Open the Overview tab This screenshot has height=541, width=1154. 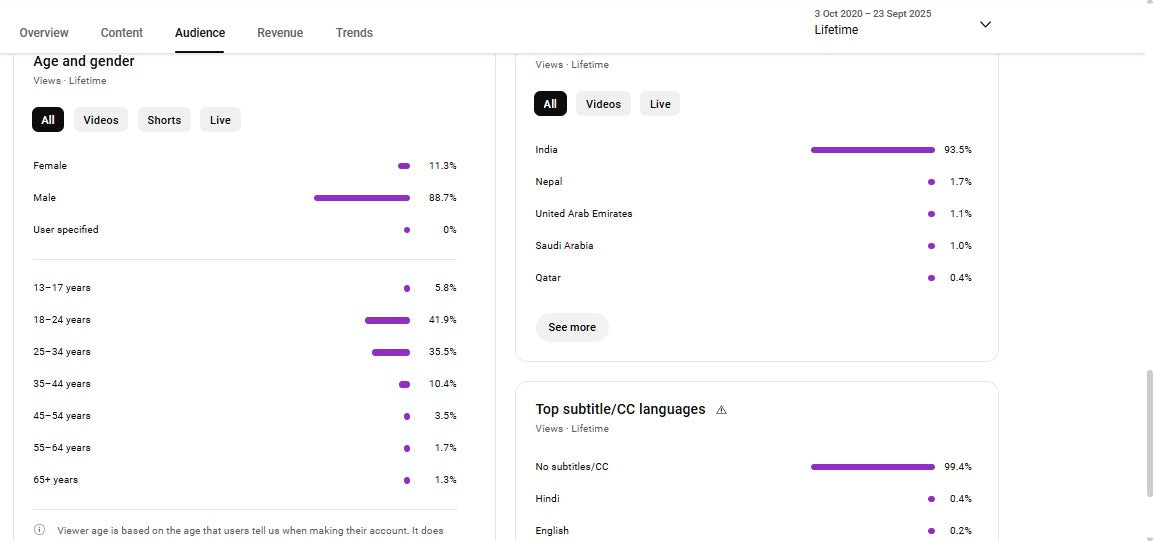(x=44, y=33)
